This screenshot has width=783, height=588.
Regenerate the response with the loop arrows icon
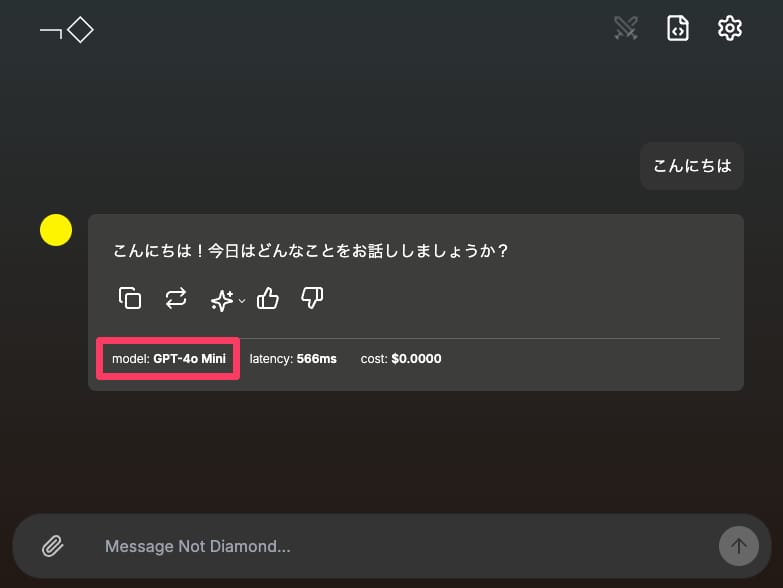click(176, 298)
